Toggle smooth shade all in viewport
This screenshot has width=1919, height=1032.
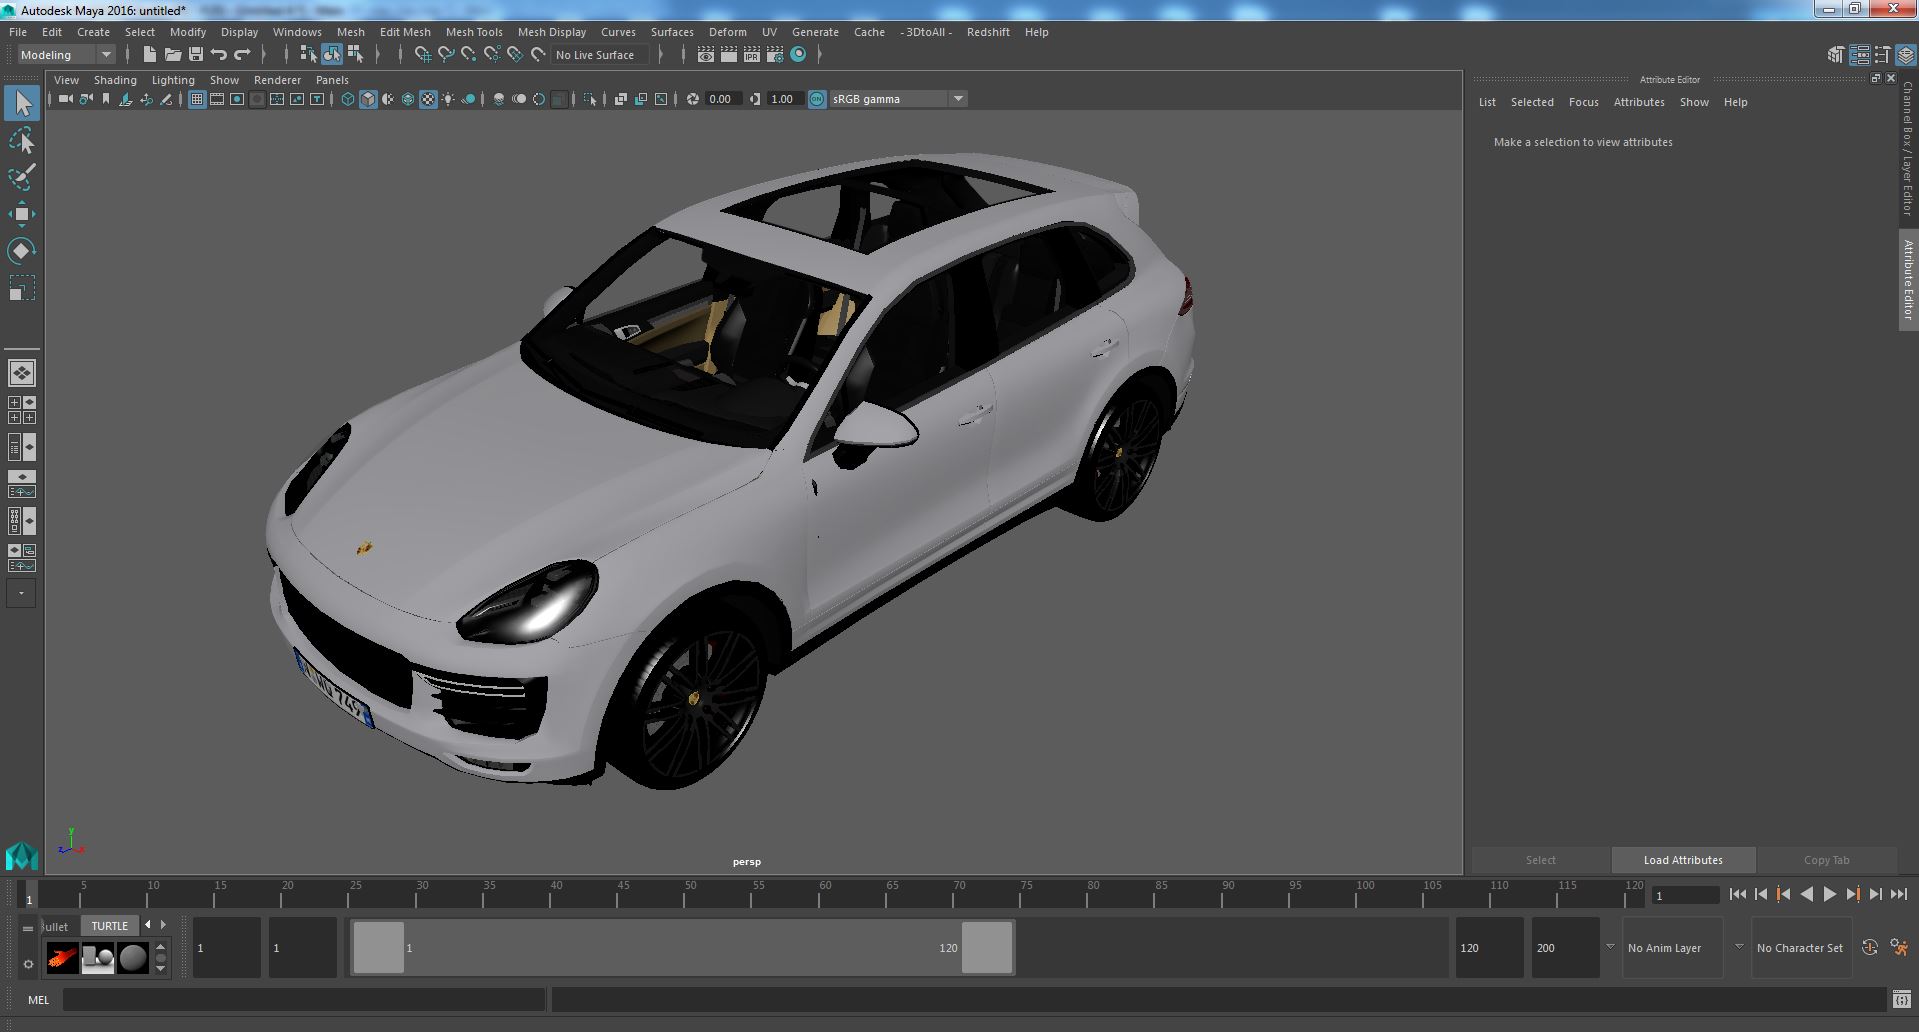tap(368, 99)
